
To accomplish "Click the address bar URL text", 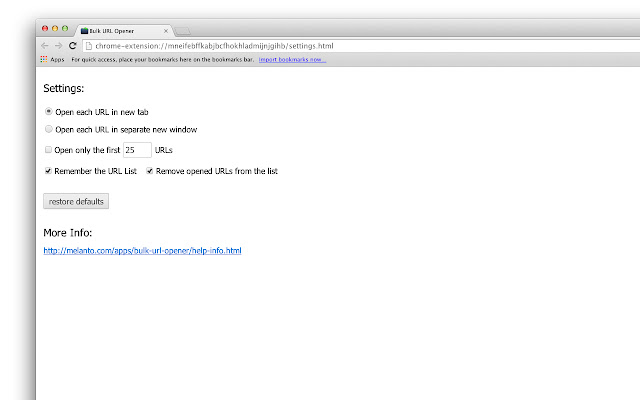I will pos(214,46).
